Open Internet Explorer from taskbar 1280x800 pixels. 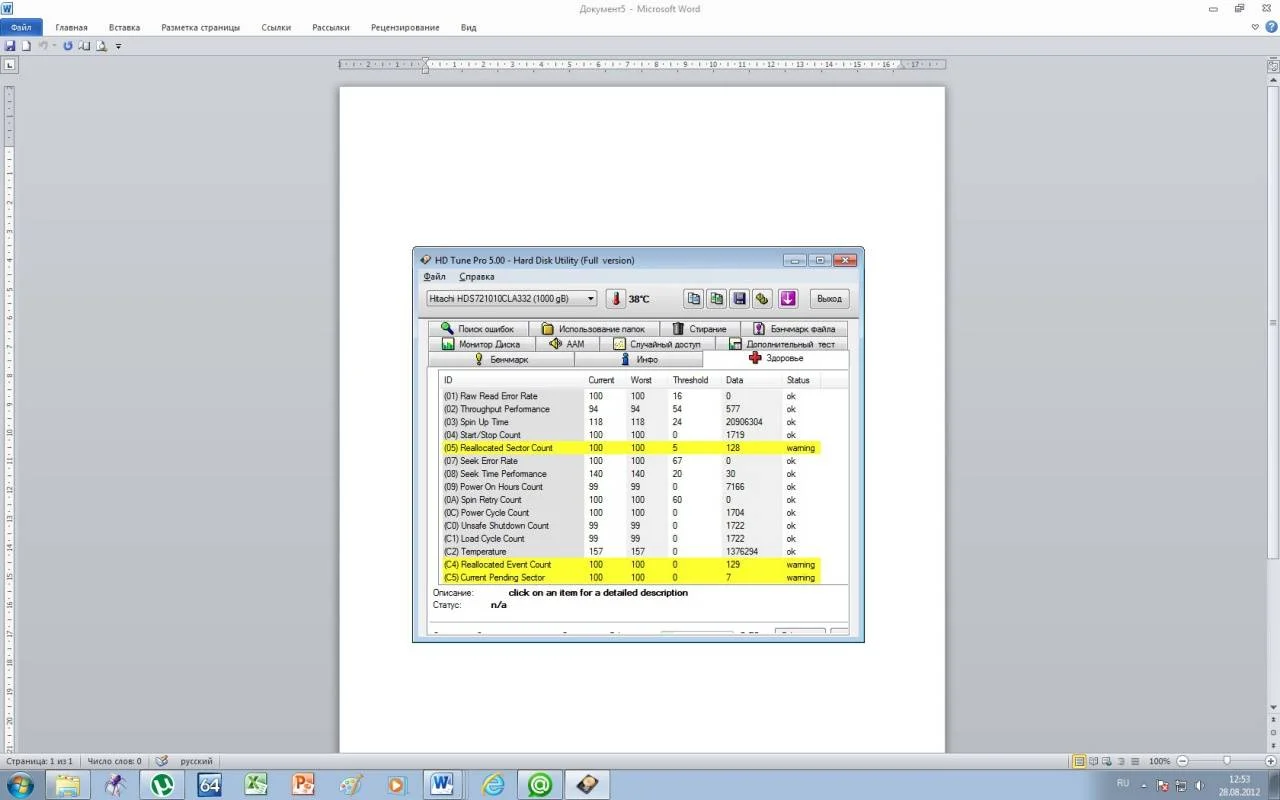[x=493, y=785]
